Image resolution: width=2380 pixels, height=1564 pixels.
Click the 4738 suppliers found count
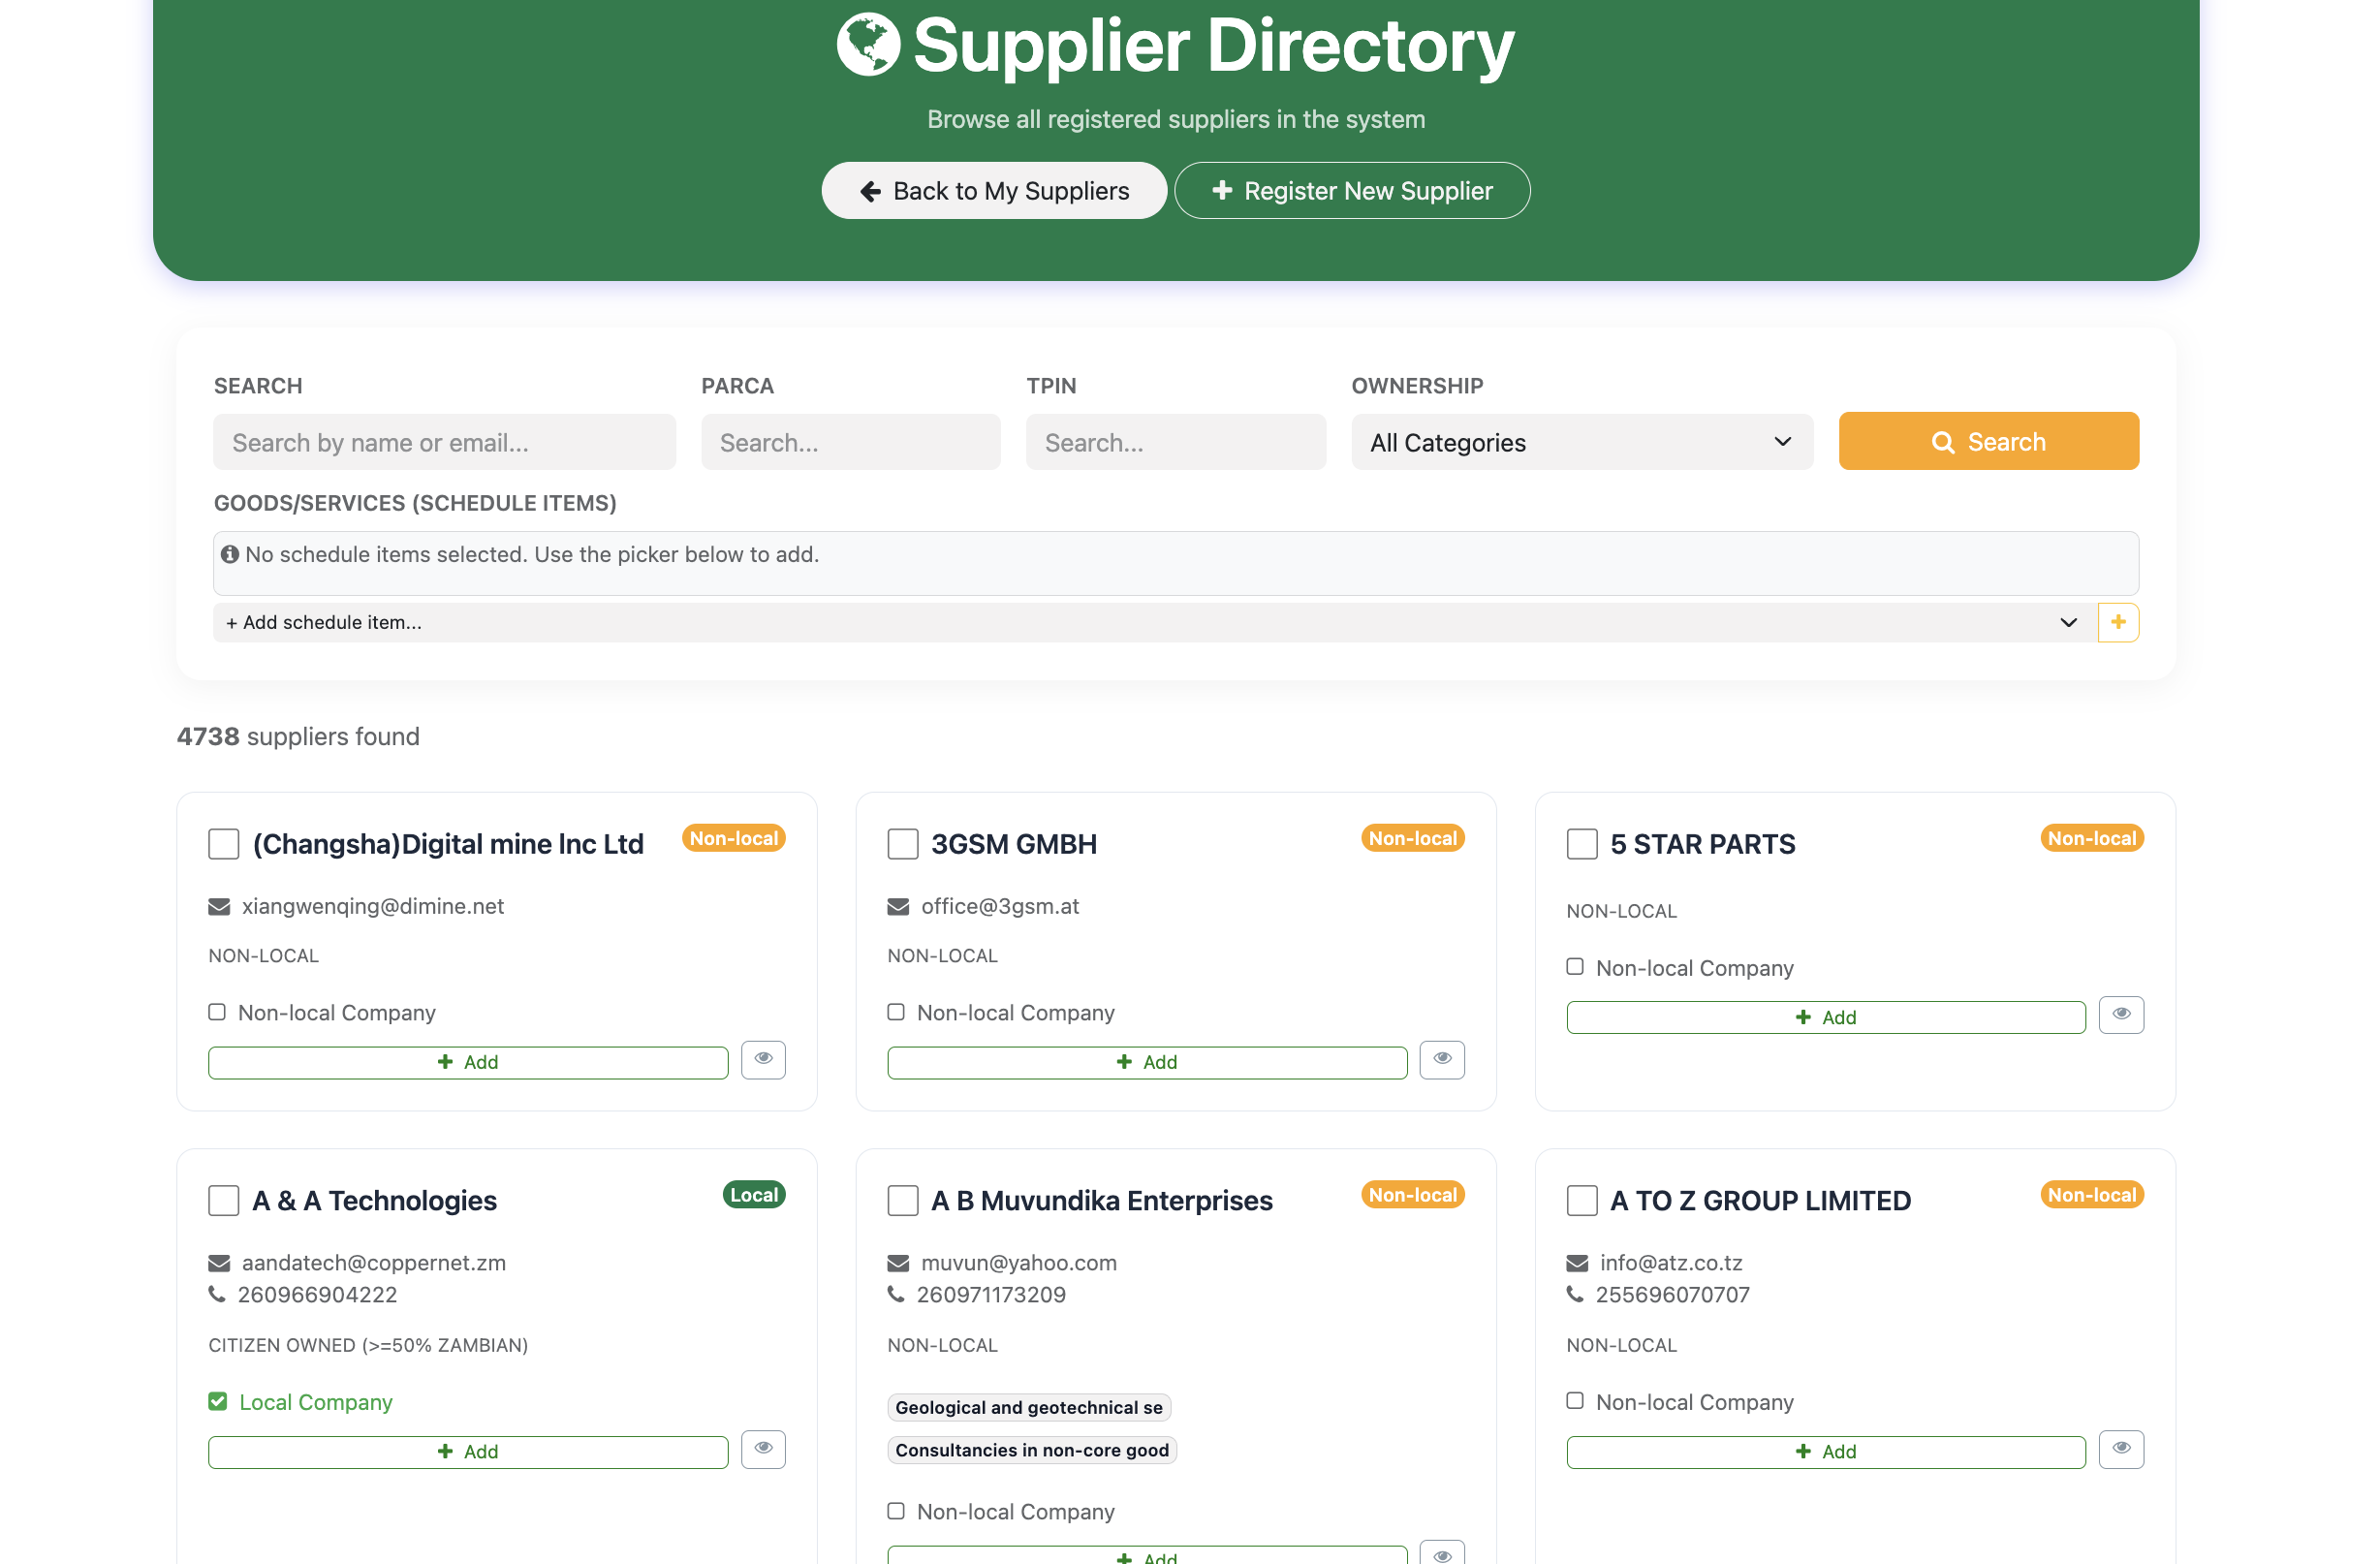coord(298,736)
